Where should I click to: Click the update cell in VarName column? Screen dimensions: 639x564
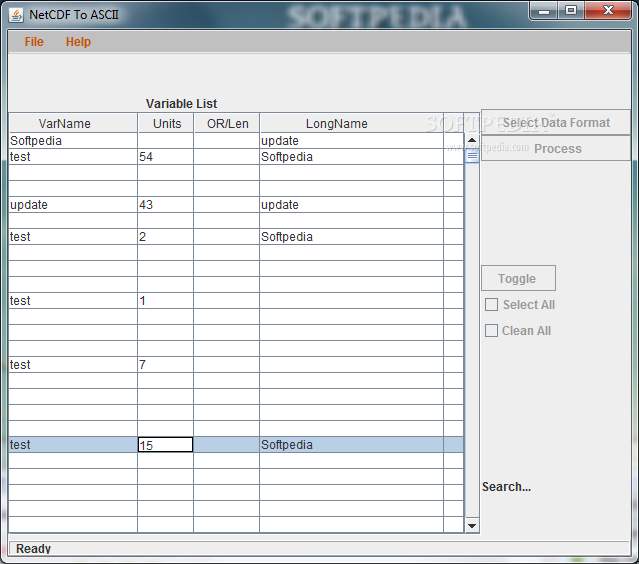(x=73, y=205)
